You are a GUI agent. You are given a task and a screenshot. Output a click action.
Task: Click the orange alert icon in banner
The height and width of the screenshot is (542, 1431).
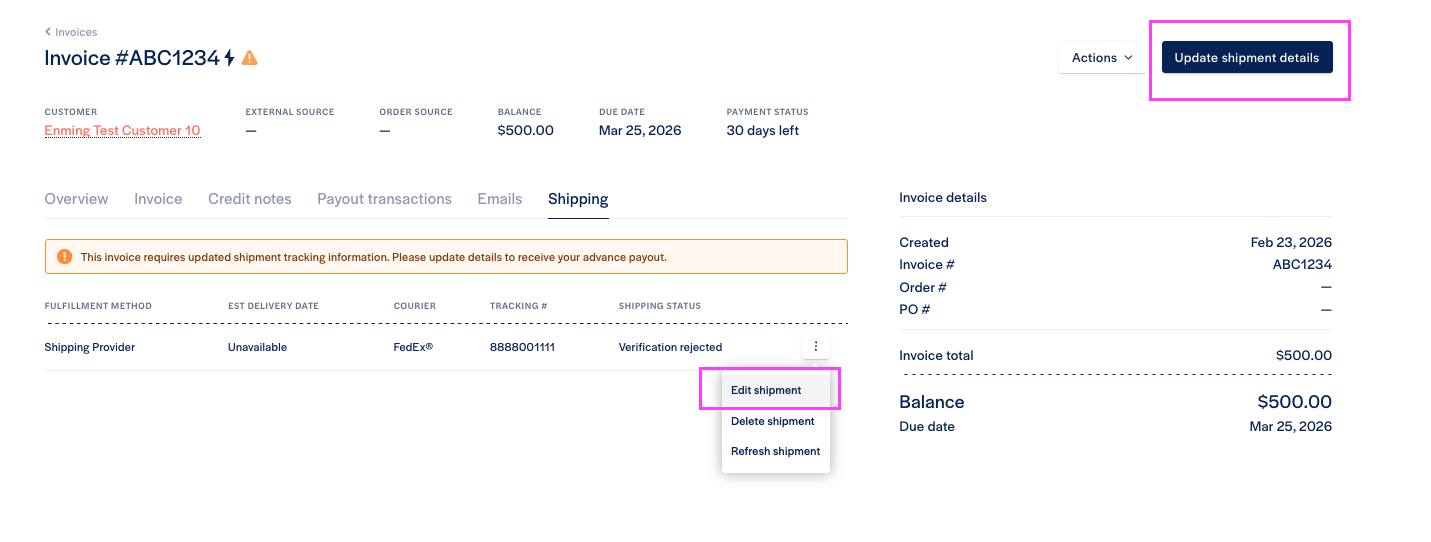(65, 257)
